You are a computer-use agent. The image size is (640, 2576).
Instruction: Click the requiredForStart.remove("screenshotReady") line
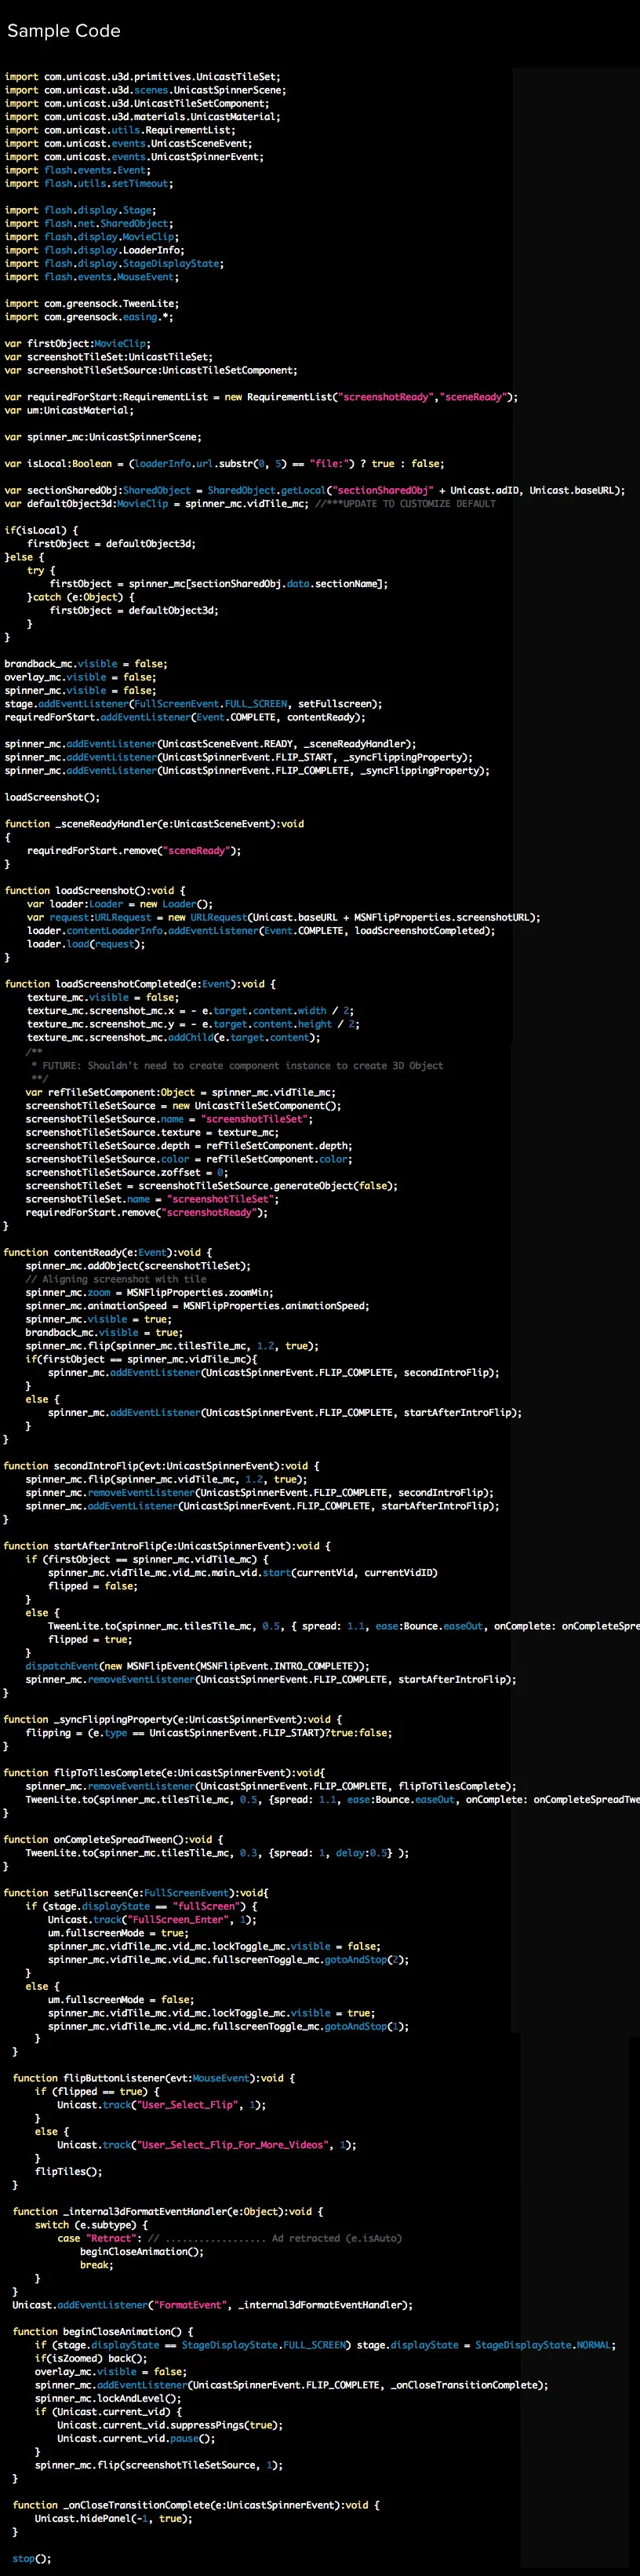[147, 1213]
